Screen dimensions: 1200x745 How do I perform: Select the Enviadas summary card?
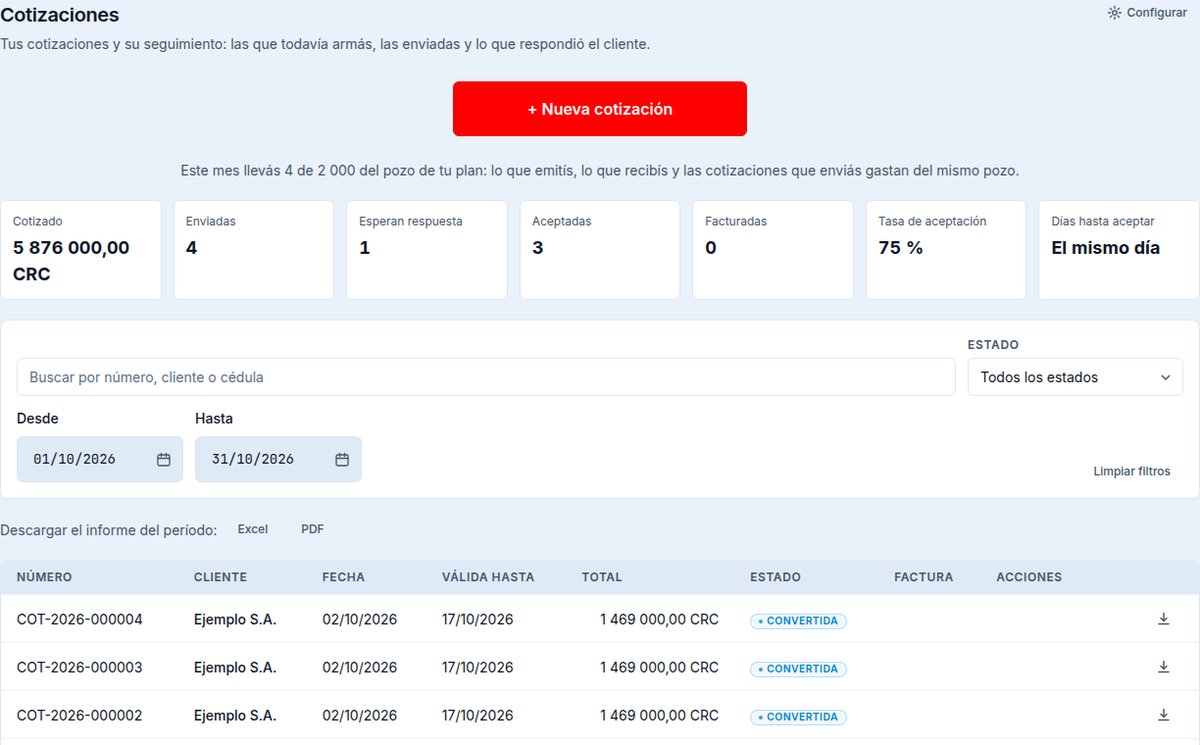point(254,250)
